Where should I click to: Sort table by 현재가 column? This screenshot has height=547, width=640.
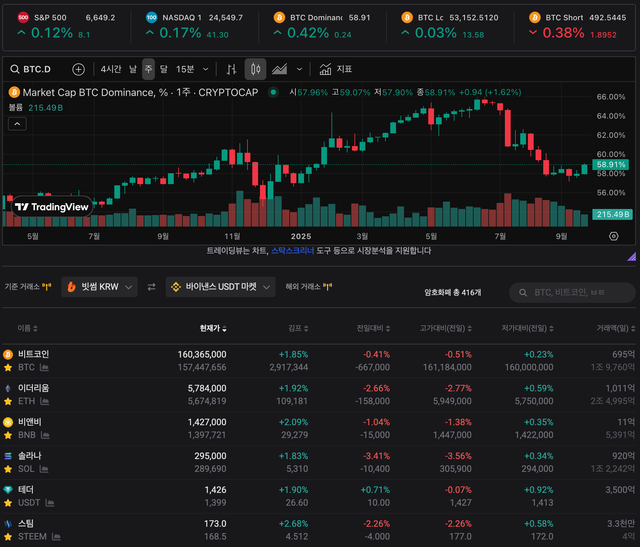click(x=213, y=329)
